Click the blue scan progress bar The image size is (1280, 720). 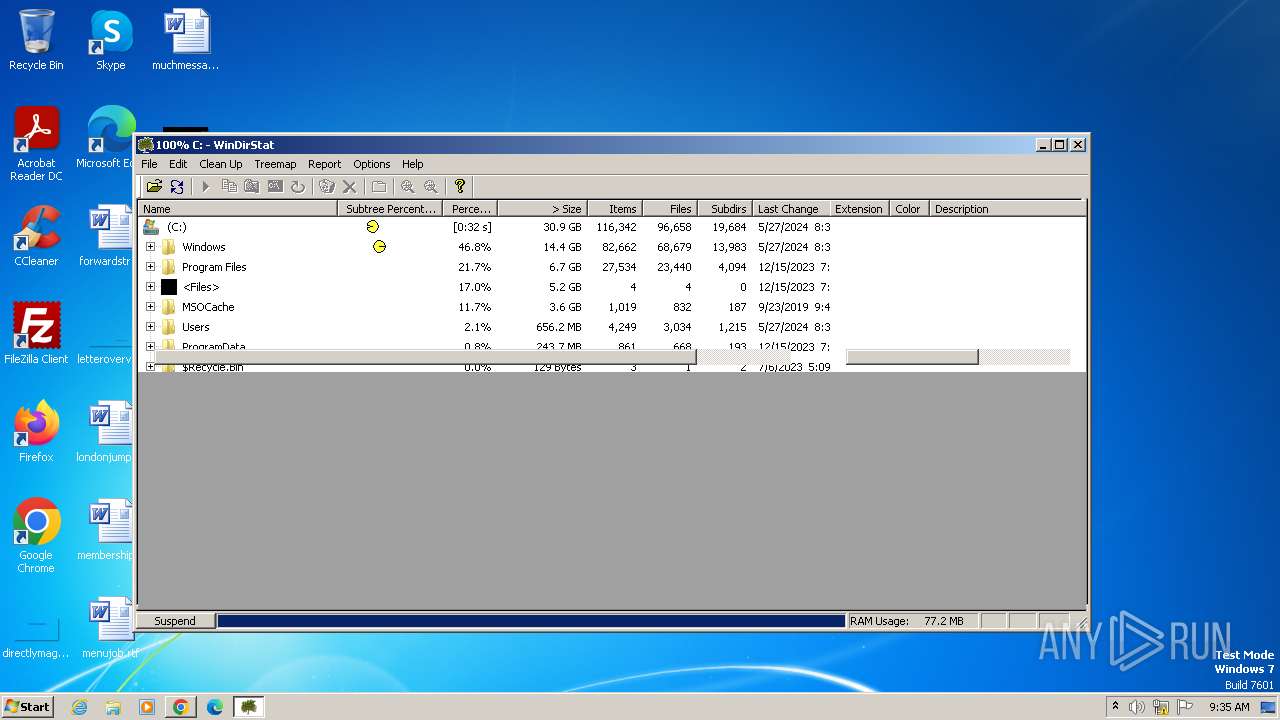(x=531, y=621)
